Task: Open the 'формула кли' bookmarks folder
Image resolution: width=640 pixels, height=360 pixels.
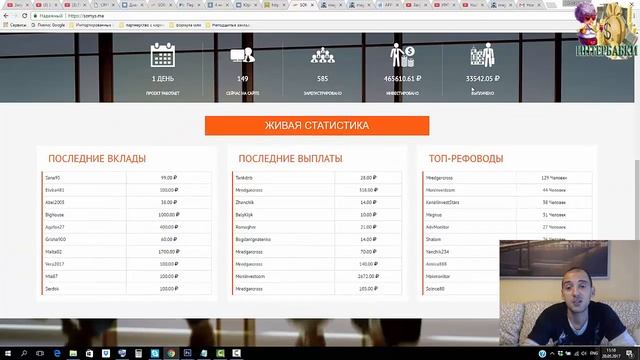Action: pyautogui.click(x=185, y=25)
